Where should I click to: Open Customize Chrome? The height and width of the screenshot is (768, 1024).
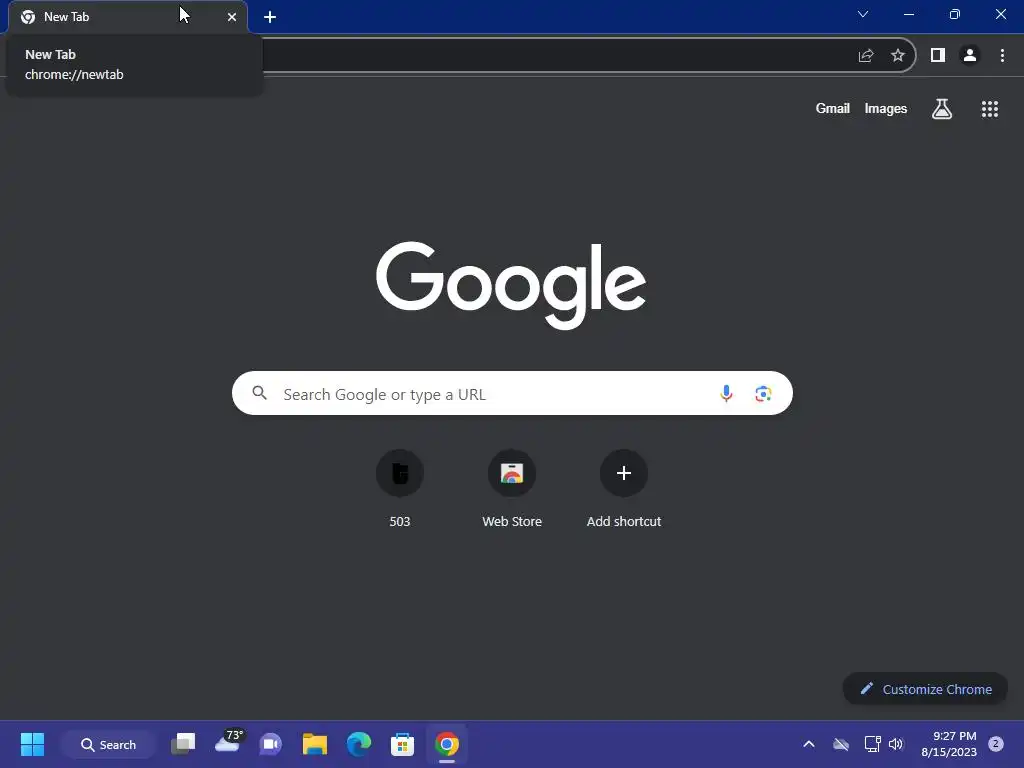925,689
